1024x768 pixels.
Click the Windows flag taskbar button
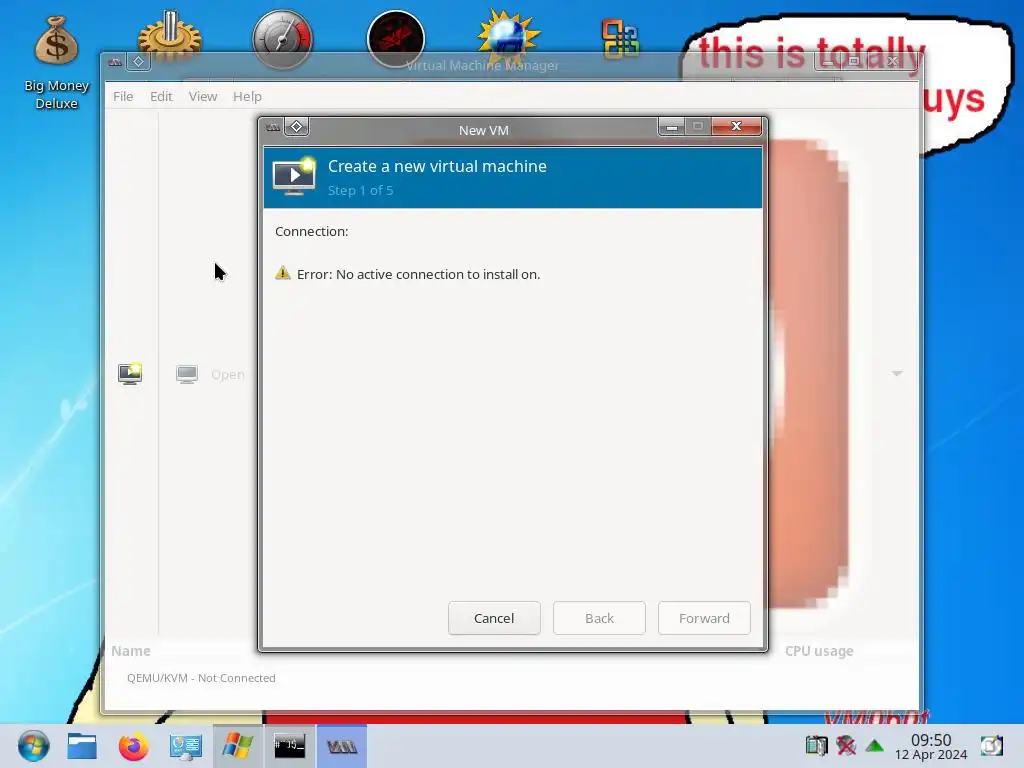point(238,746)
